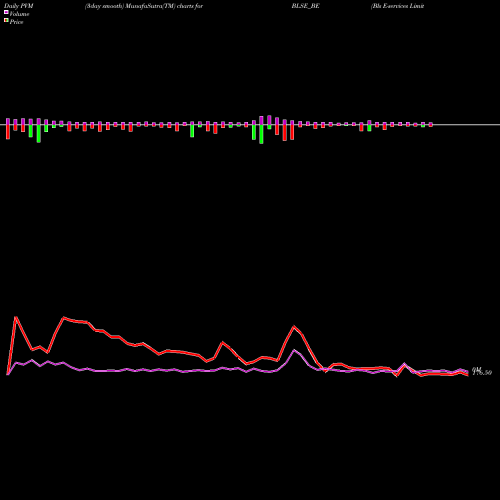Viewport: 500px width, 500px height.
Task: Click the Volume legend color swatch
Action: (6, 13)
